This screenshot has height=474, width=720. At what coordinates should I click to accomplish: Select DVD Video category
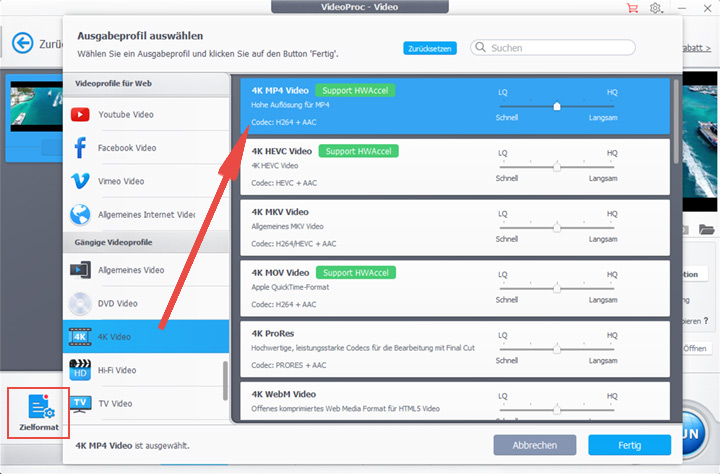[146, 304]
